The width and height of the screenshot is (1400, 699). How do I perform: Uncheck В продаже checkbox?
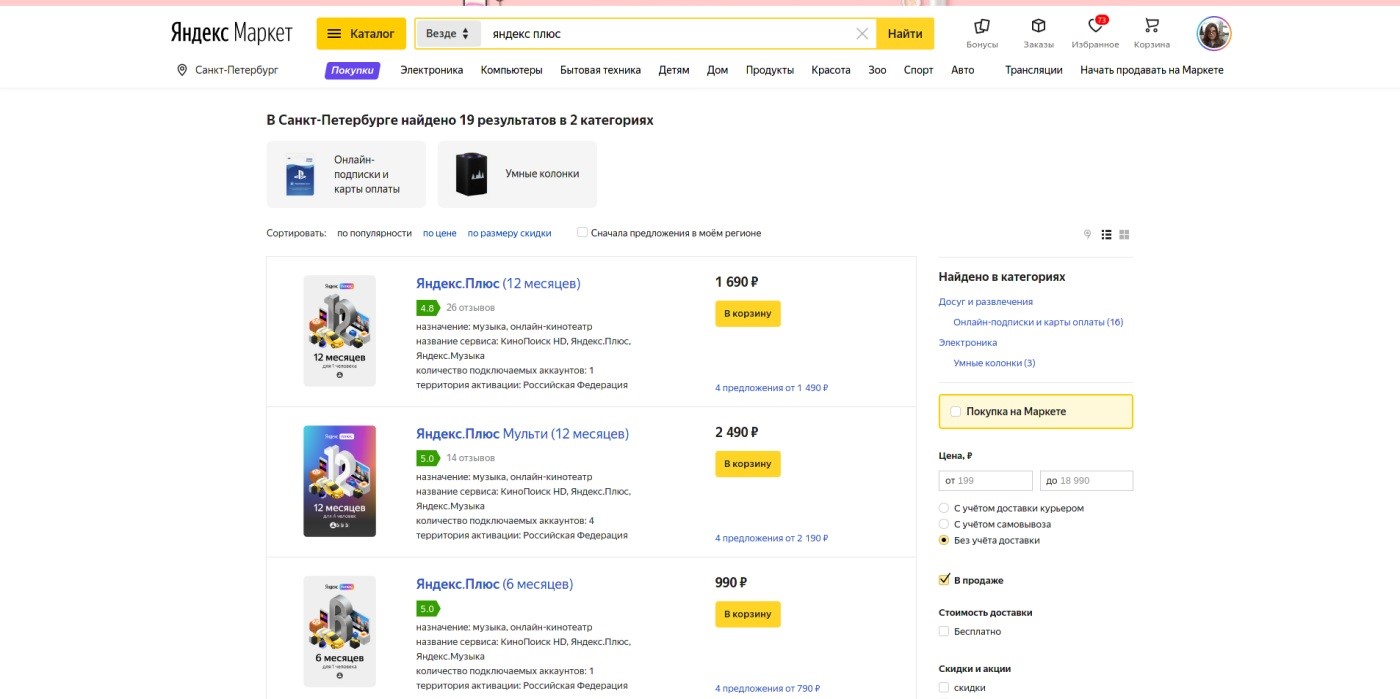[944, 580]
